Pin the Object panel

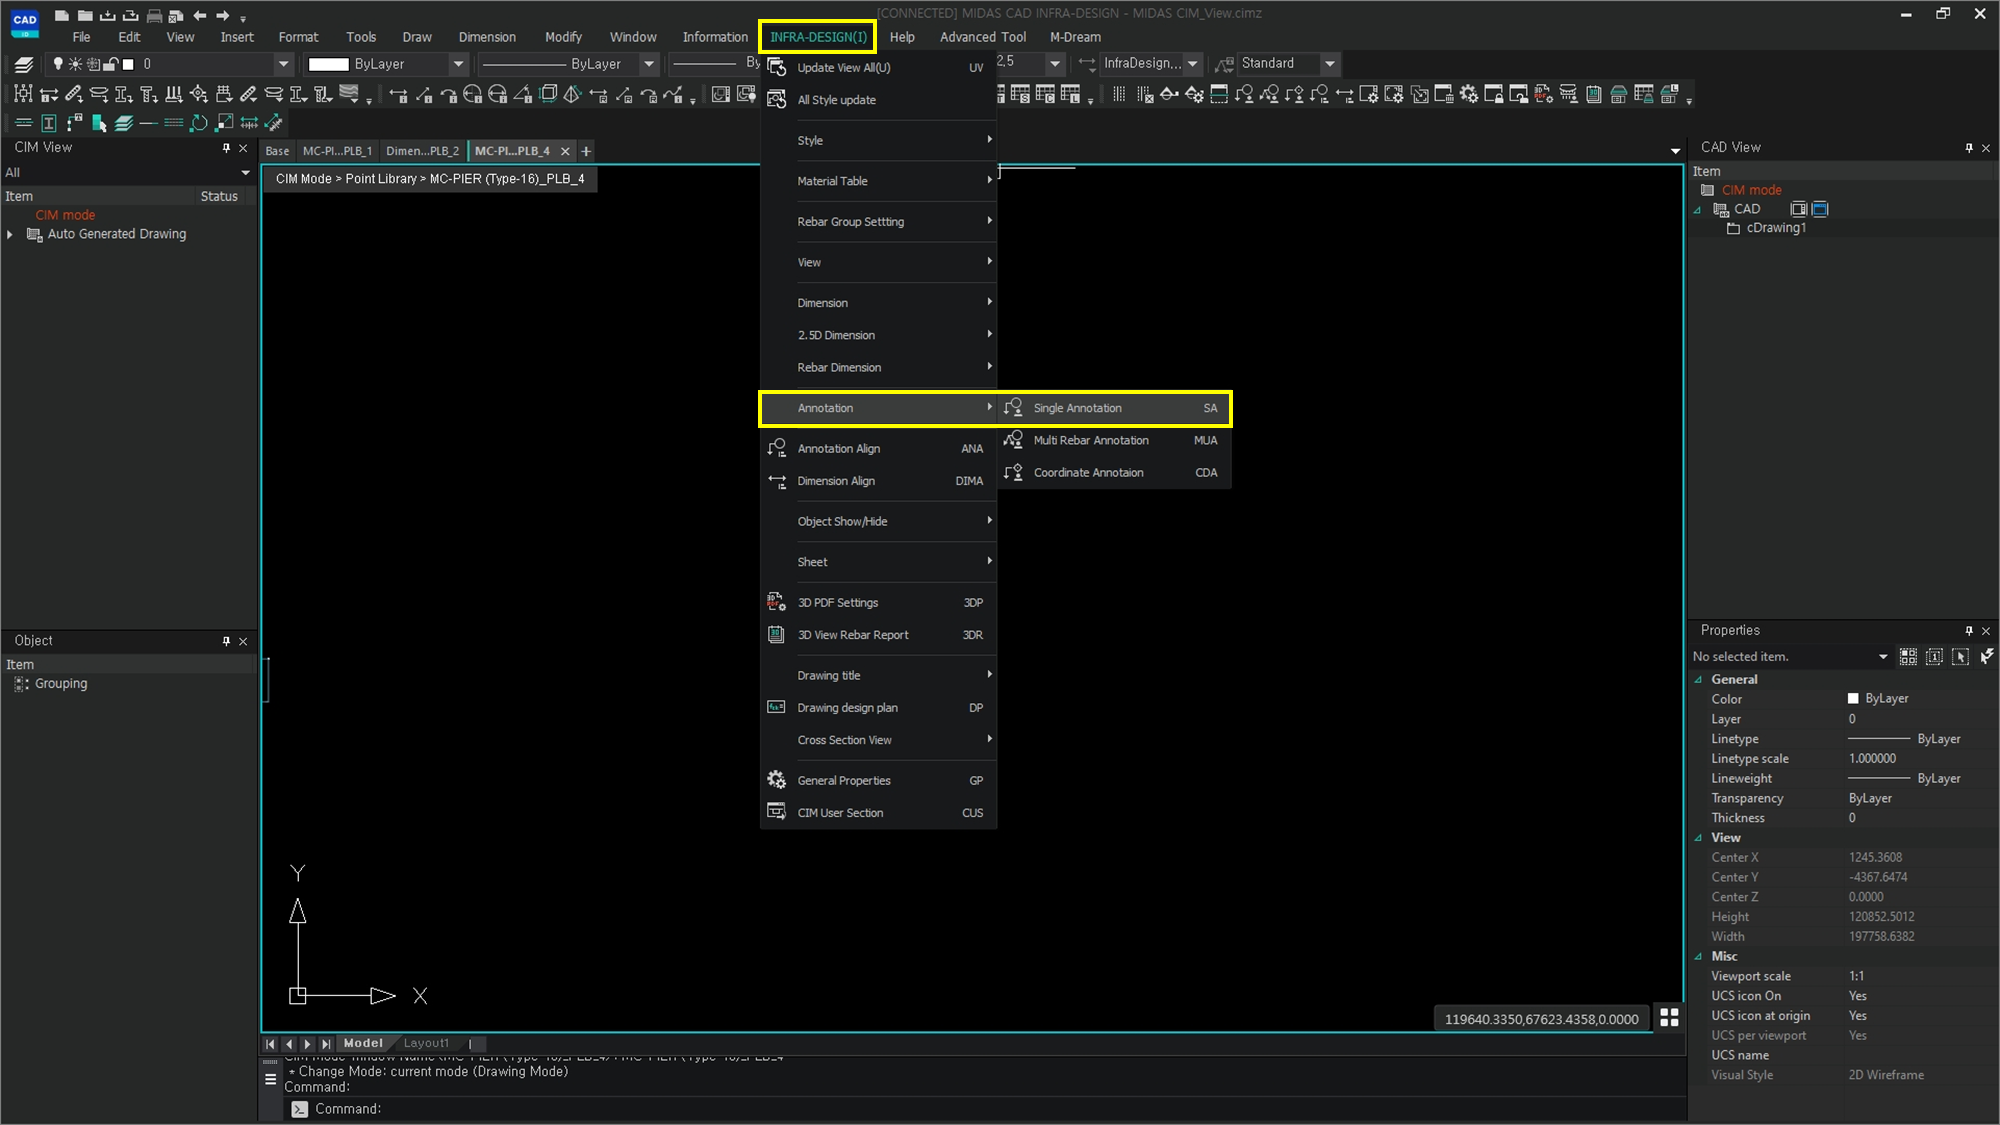tap(226, 641)
